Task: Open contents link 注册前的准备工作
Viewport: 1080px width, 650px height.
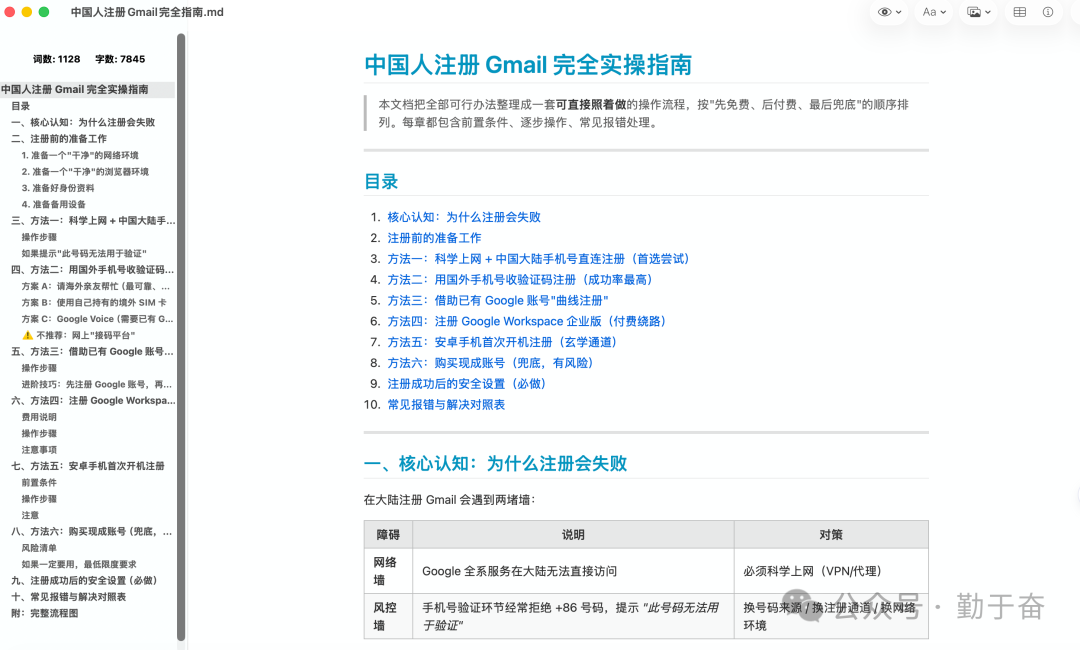Action: point(434,238)
